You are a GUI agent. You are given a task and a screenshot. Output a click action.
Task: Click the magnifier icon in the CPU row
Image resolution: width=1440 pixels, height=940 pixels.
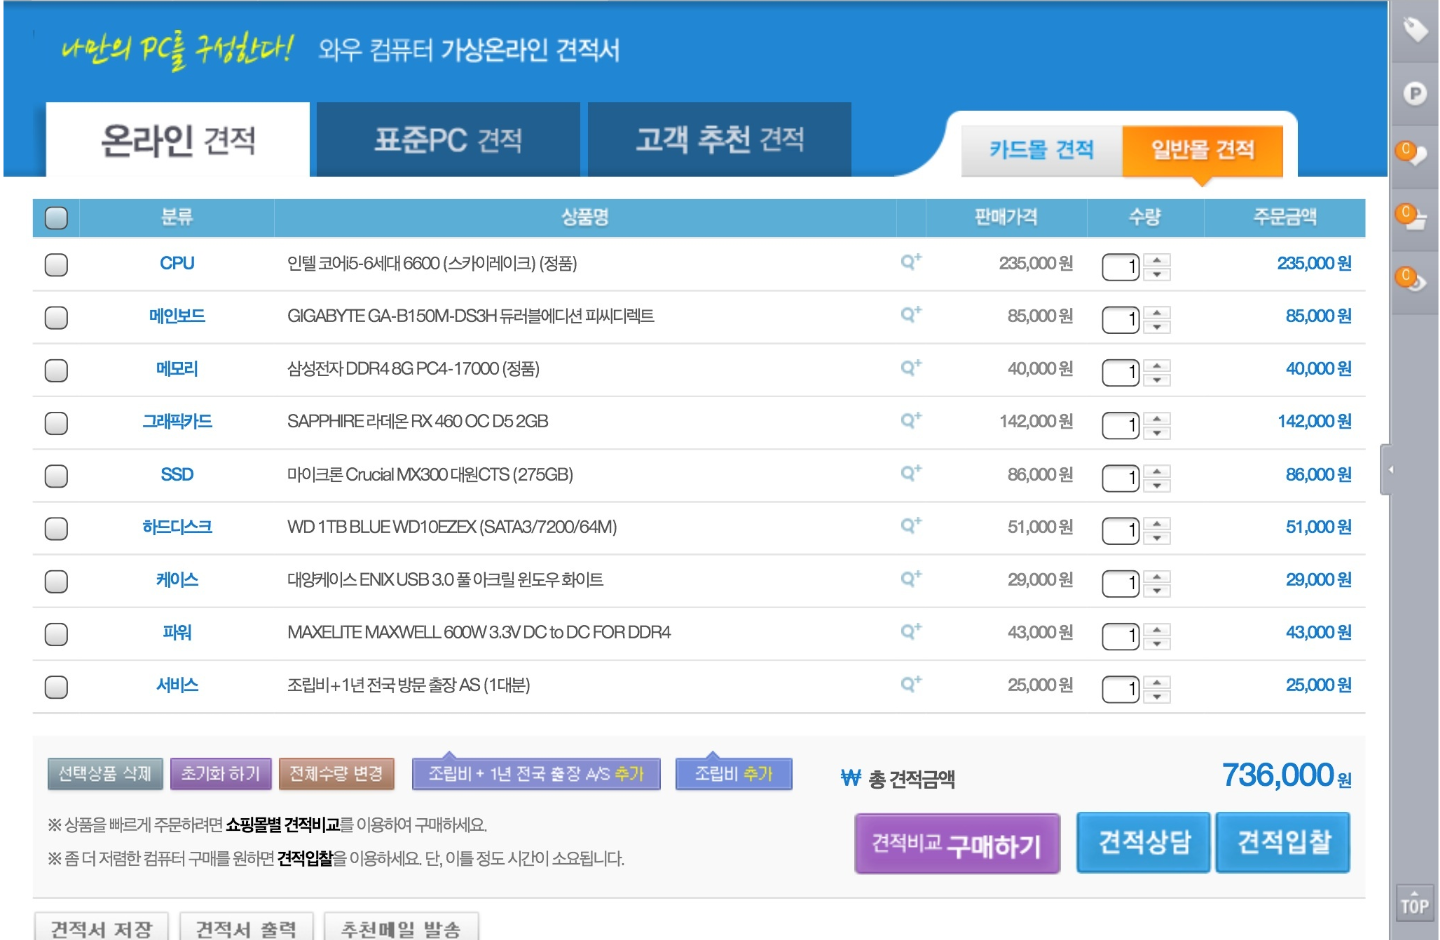click(910, 262)
